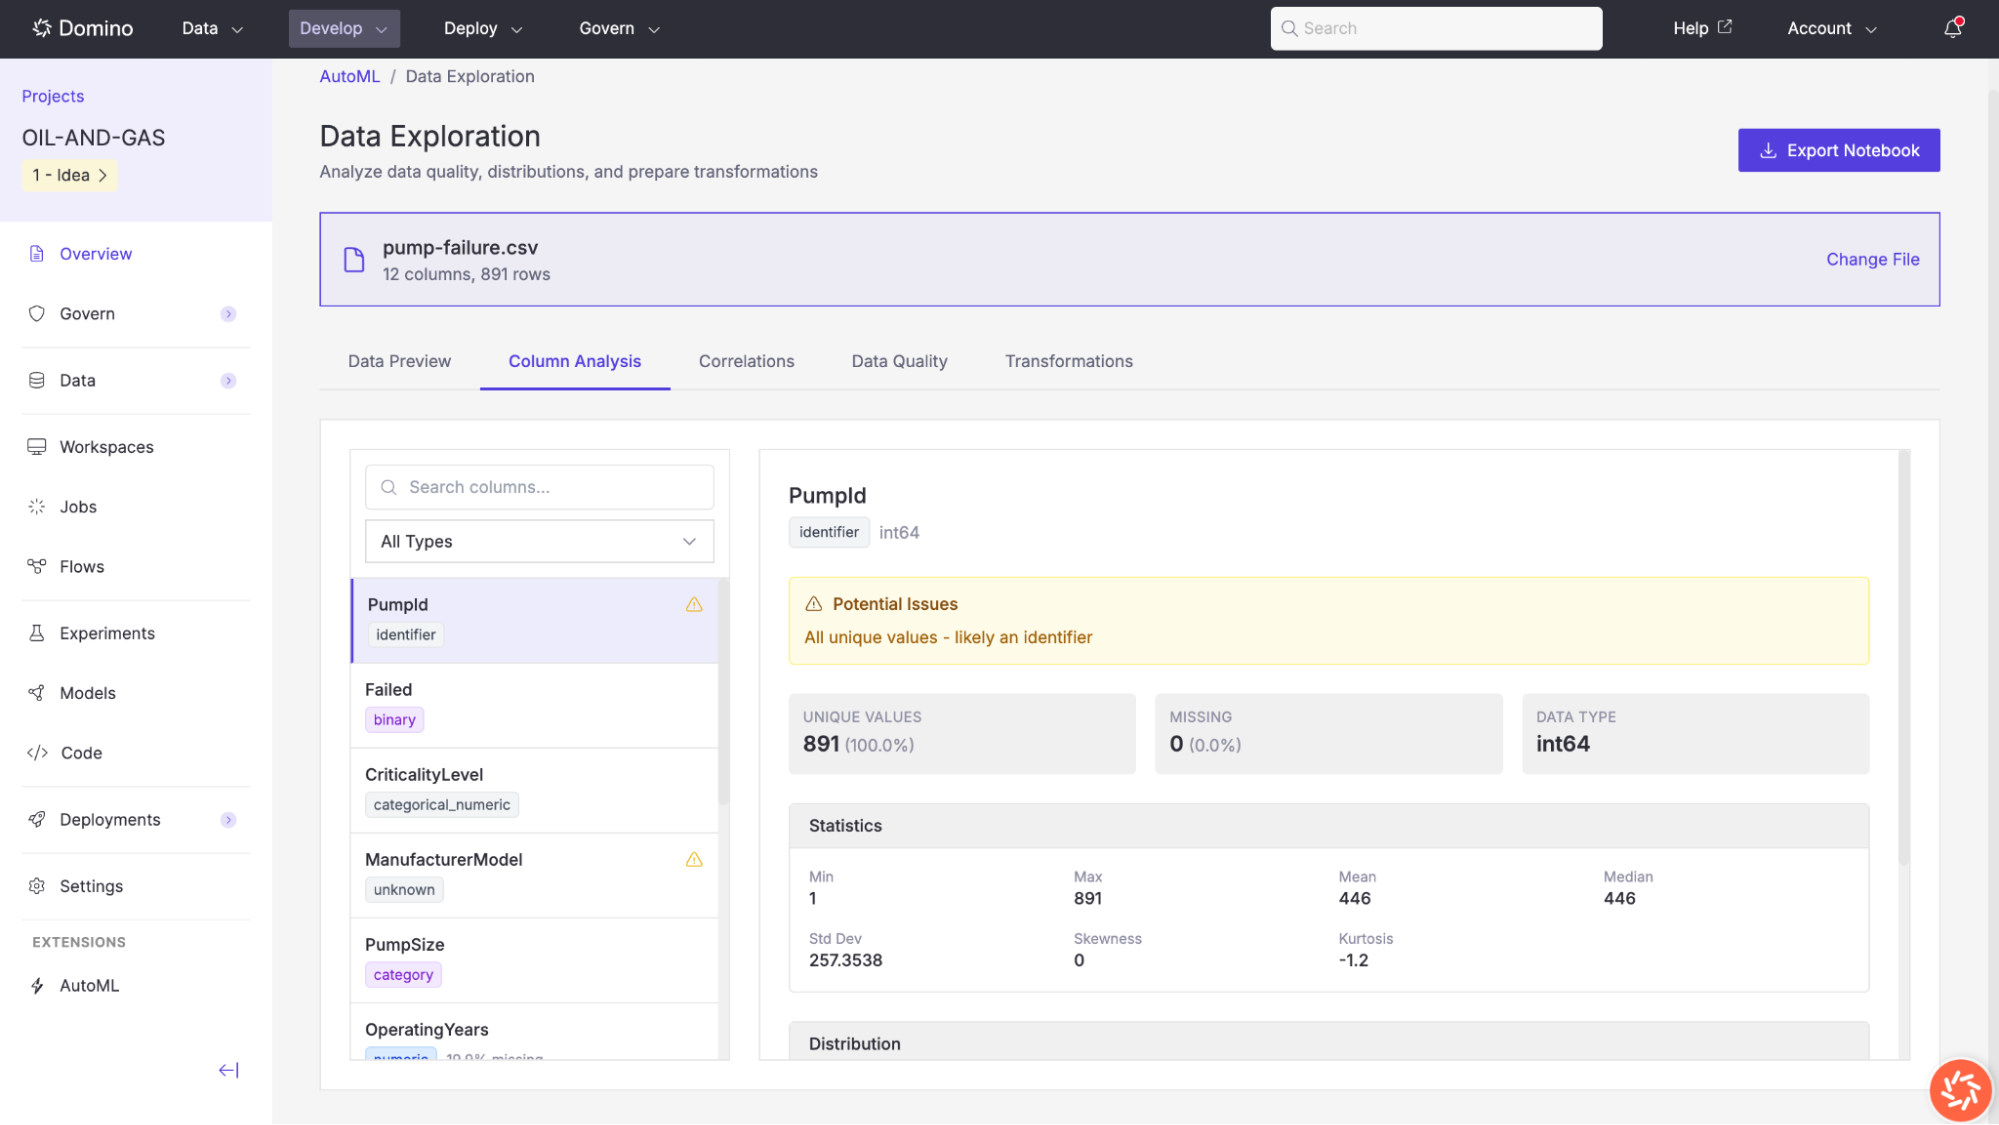Click the Change File link
Screen dimensions: 1999x1125
[1872, 259]
